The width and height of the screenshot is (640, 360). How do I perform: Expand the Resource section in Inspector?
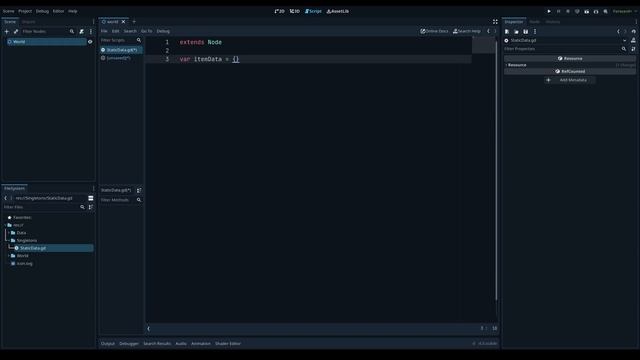tap(570, 65)
